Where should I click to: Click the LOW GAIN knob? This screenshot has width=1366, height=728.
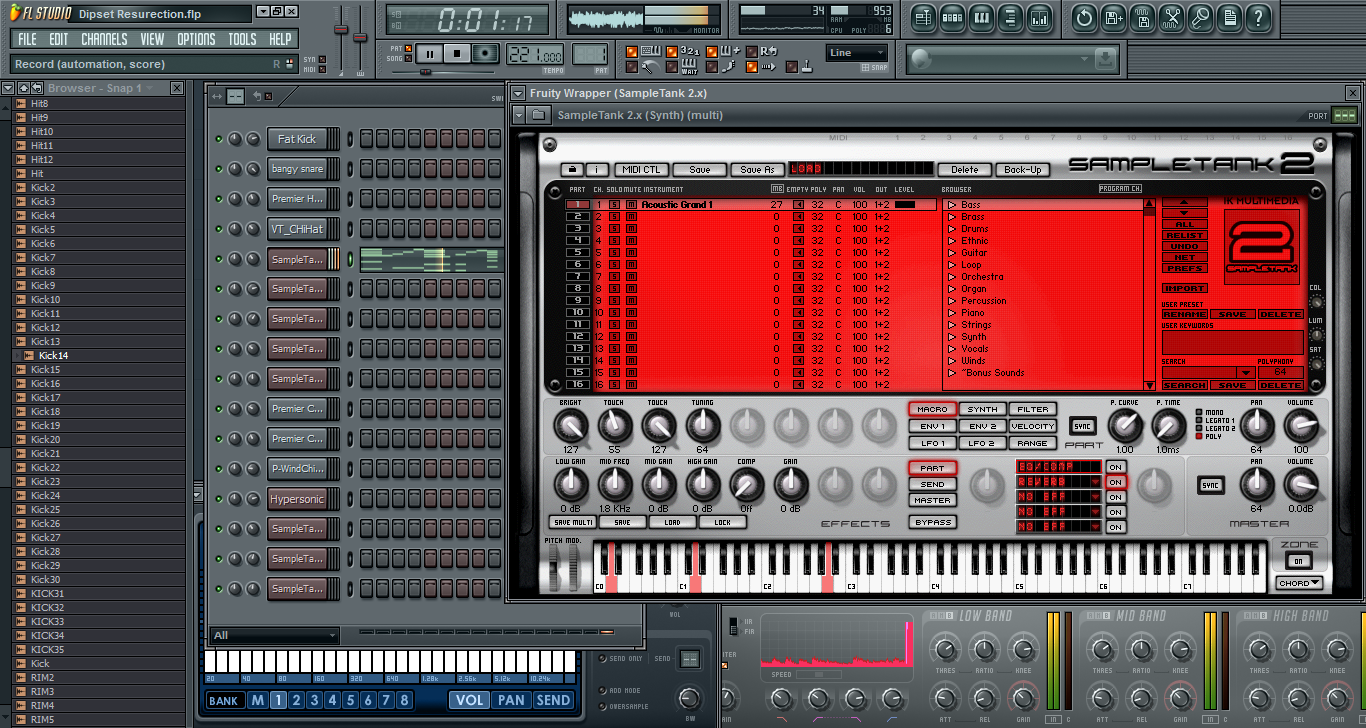570,485
